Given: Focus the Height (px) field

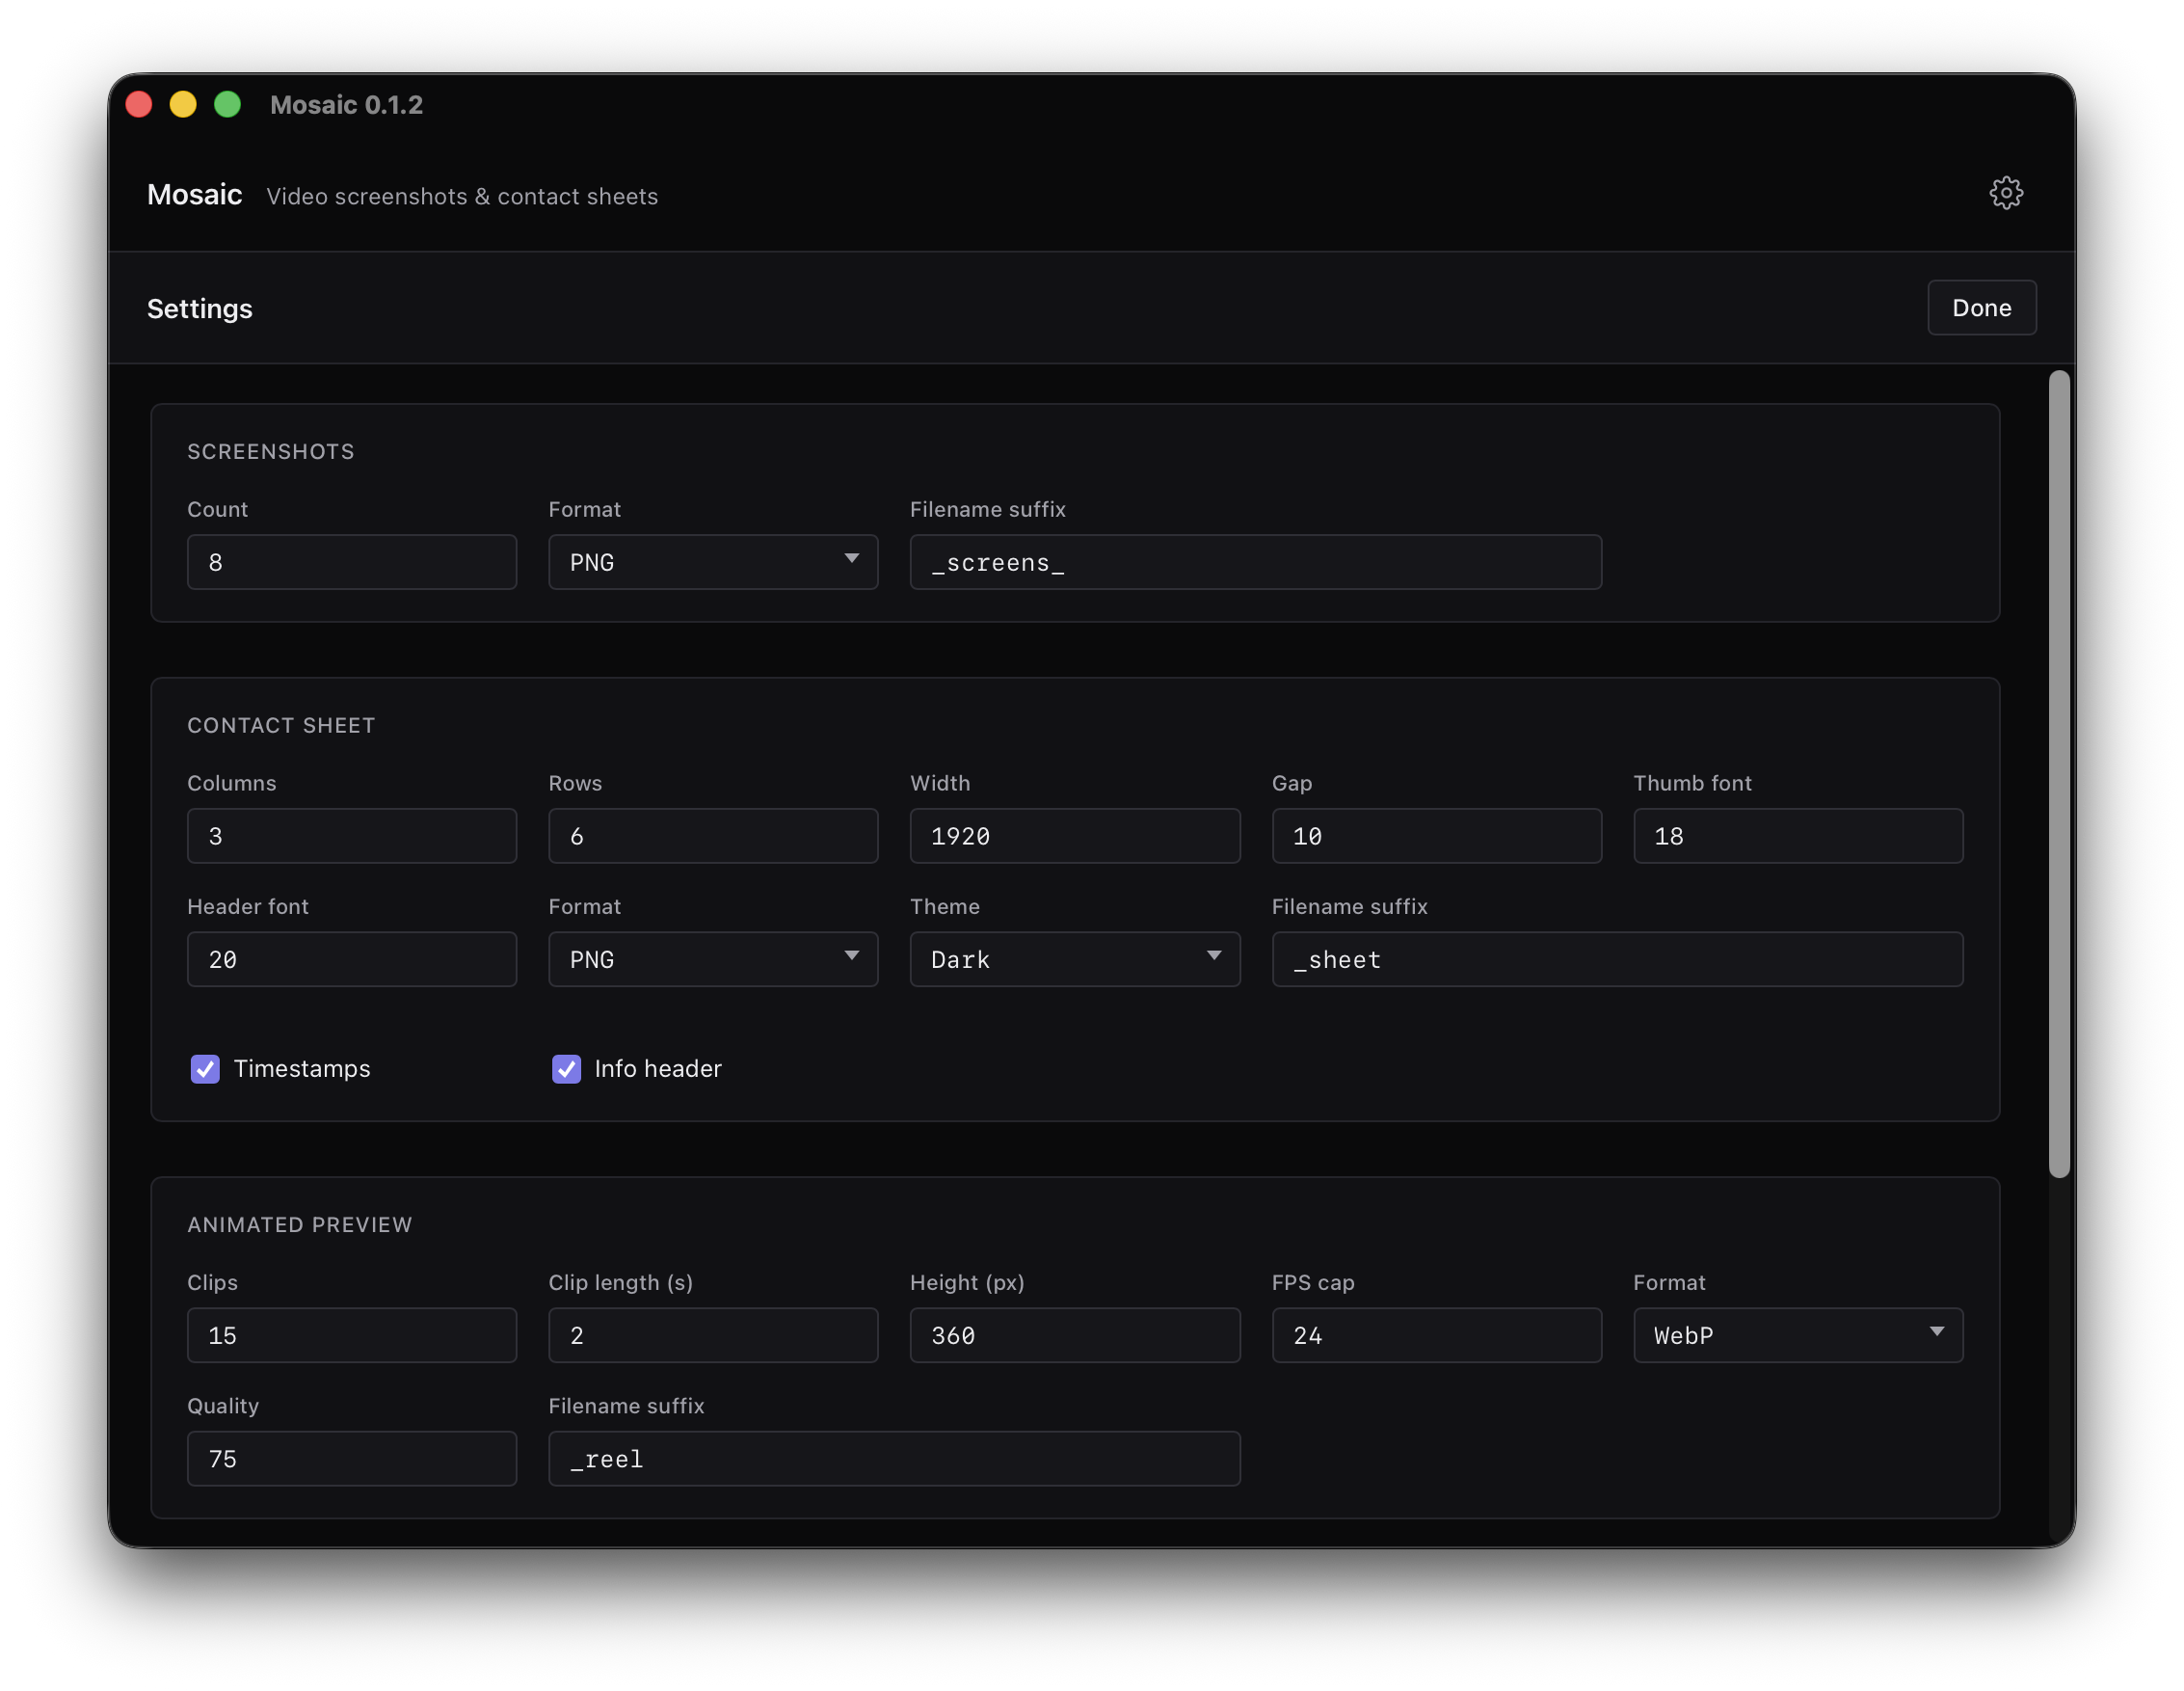Looking at the screenshot, I should click(1075, 1335).
